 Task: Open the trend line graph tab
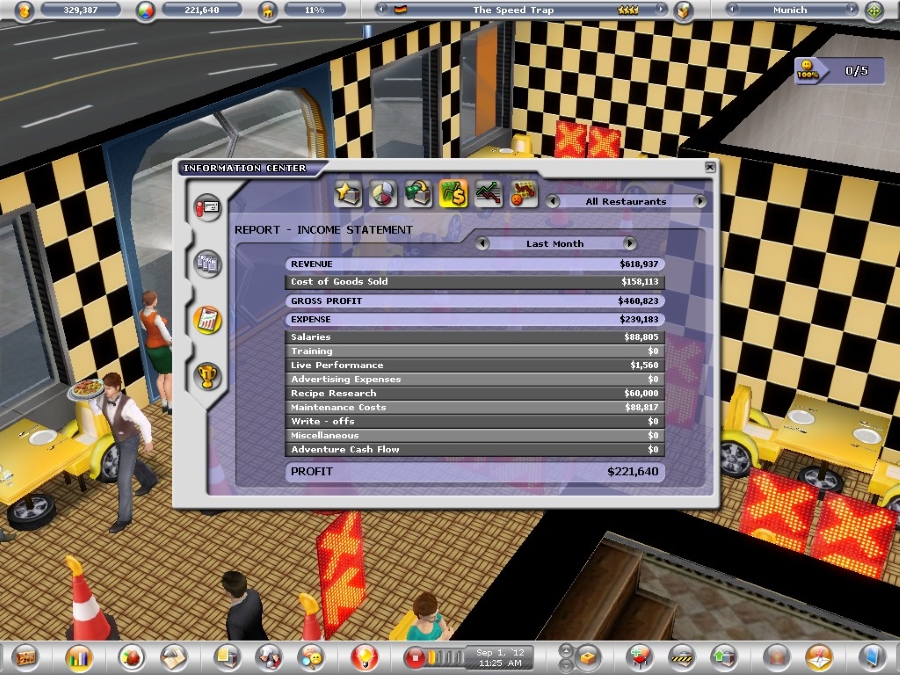tap(488, 193)
